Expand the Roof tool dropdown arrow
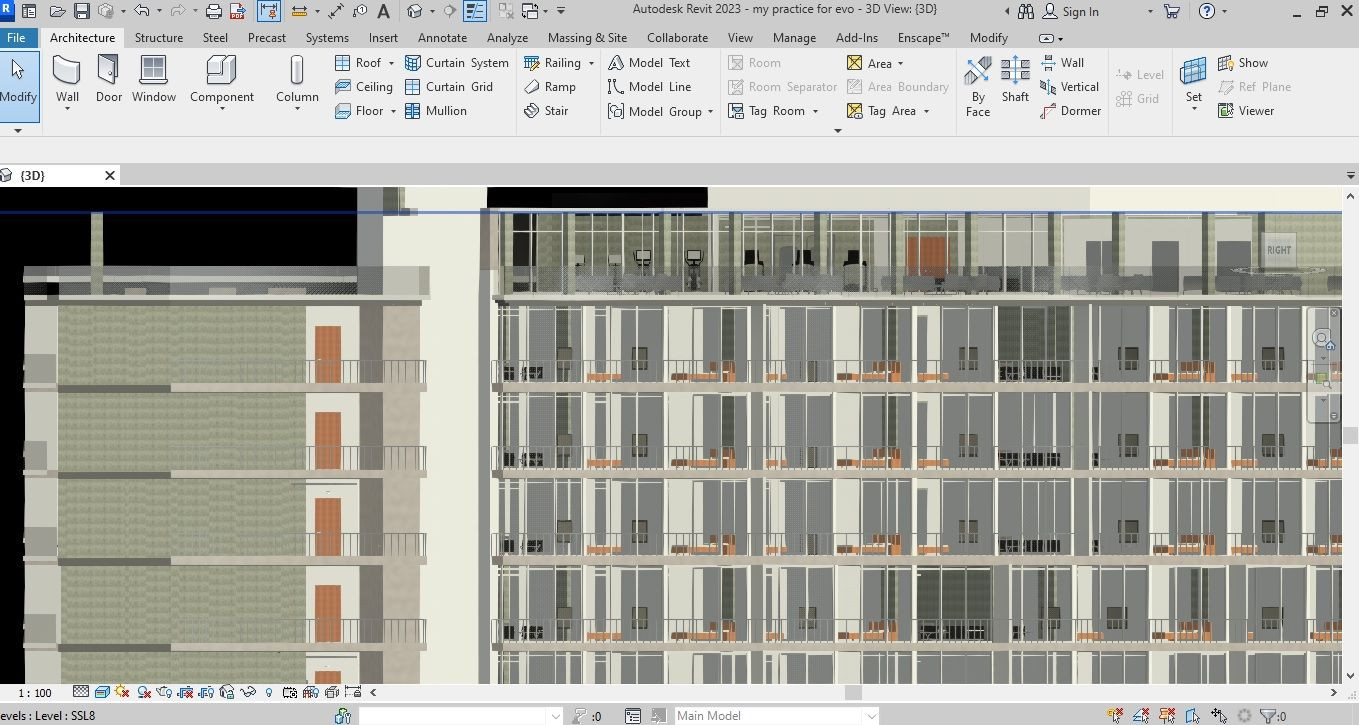 click(x=391, y=63)
